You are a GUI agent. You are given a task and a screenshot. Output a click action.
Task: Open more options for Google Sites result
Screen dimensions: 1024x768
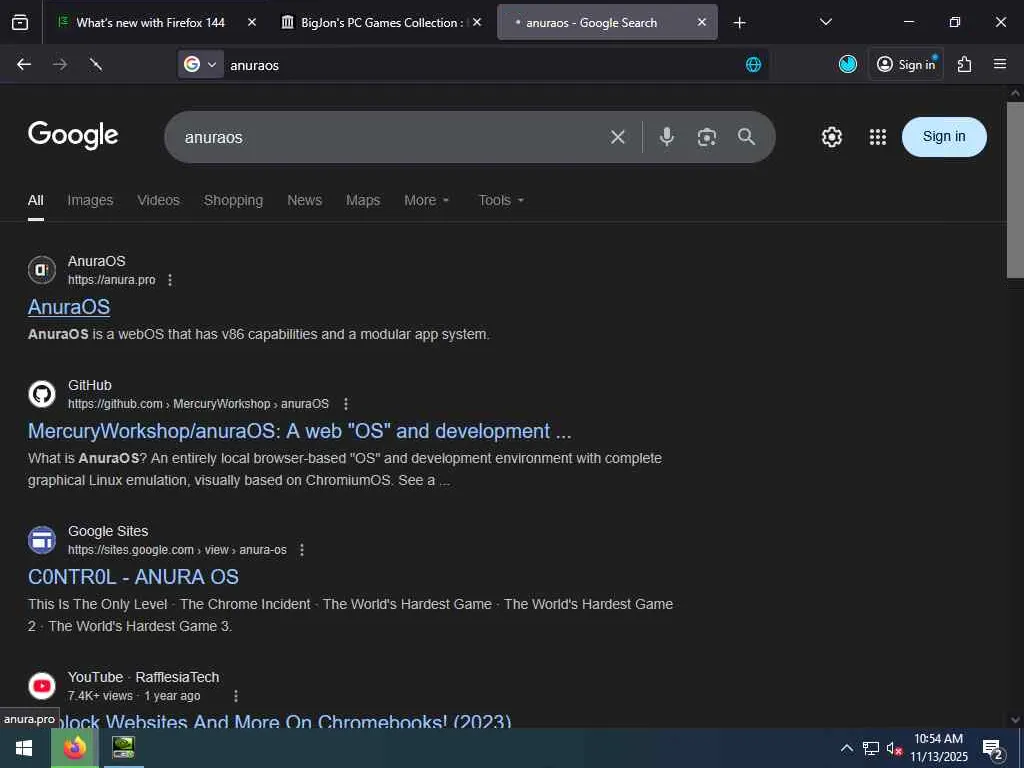pyautogui.click(x=302, y=550)
